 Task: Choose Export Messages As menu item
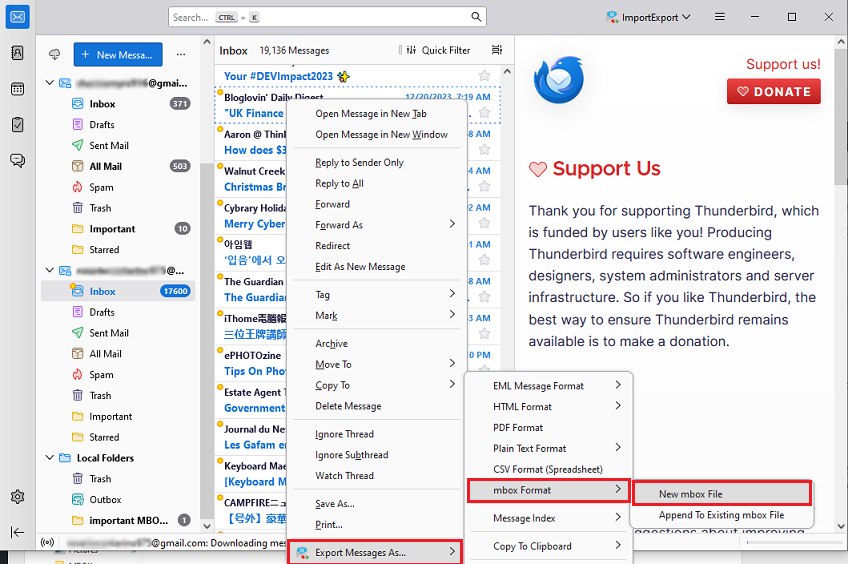375,553
